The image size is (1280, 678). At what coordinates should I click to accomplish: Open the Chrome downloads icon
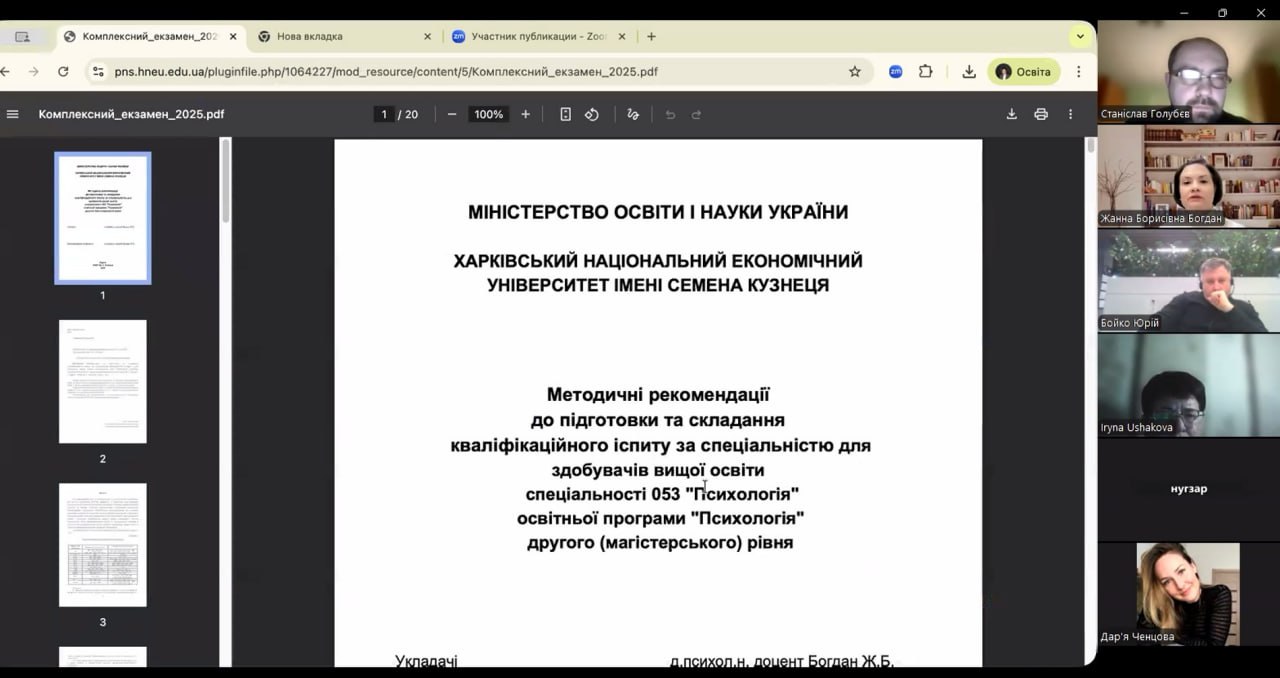point(969,72)
